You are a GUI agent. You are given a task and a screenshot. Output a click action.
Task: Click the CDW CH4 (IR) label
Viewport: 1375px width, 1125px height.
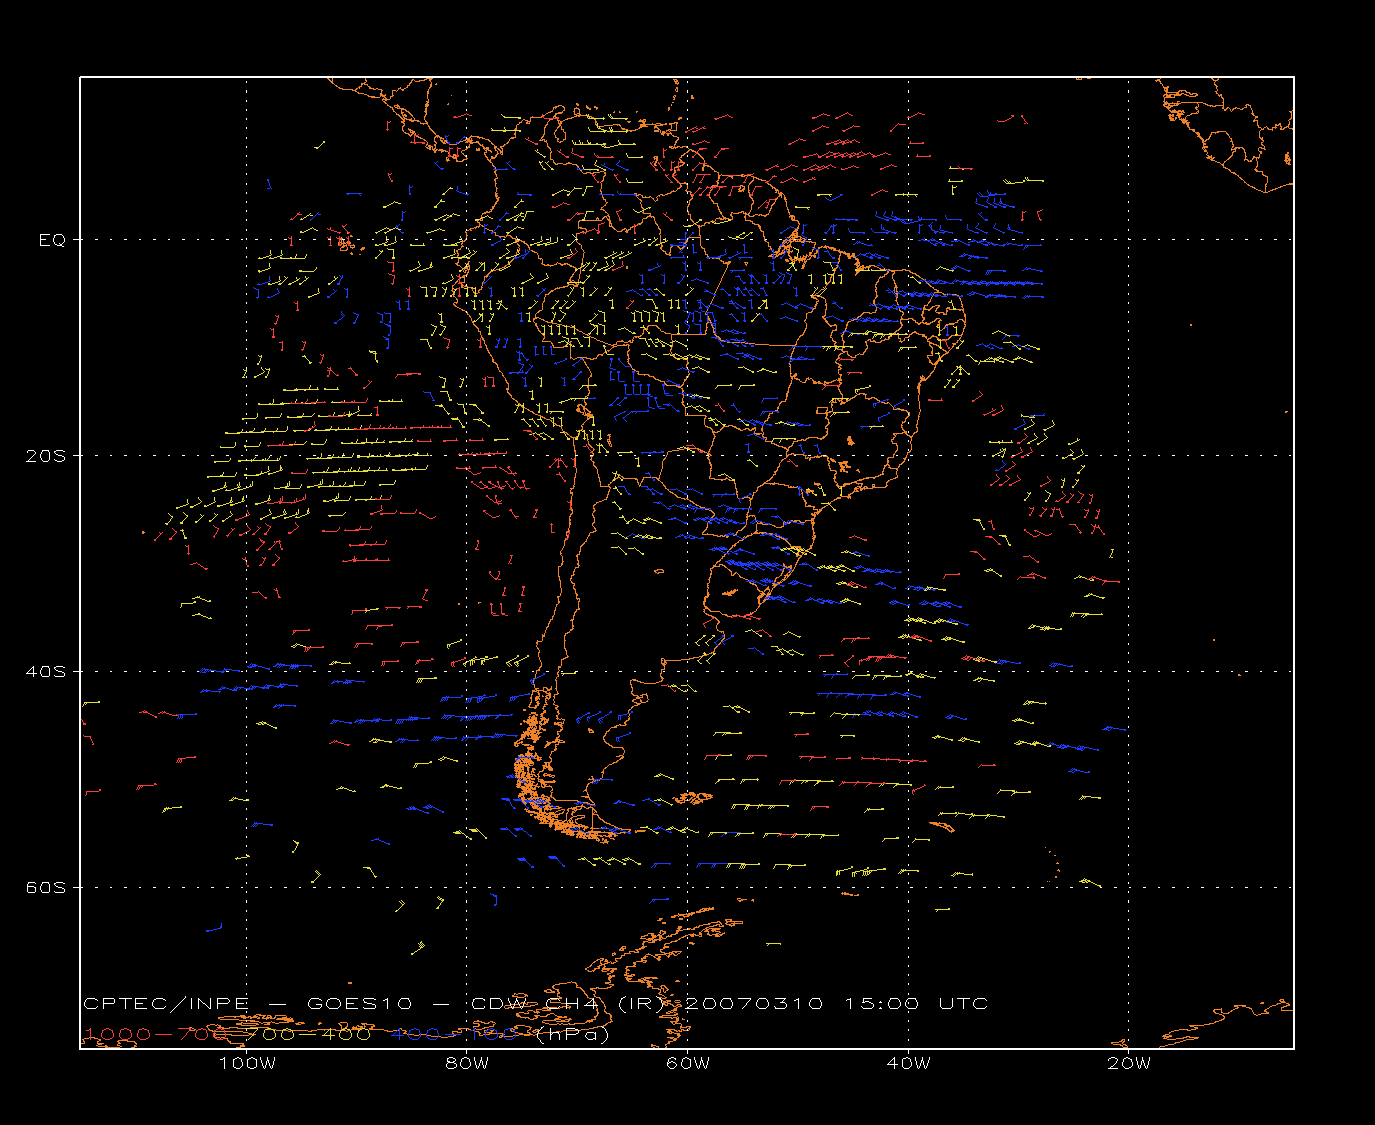[x=568, y=1003]
